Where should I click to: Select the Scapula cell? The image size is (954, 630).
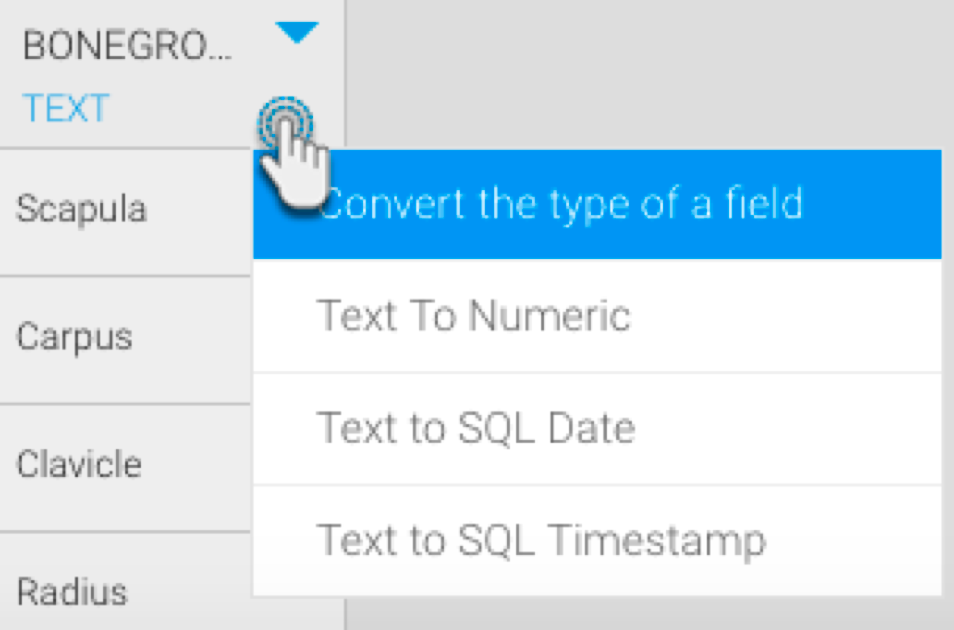(82, 209)
